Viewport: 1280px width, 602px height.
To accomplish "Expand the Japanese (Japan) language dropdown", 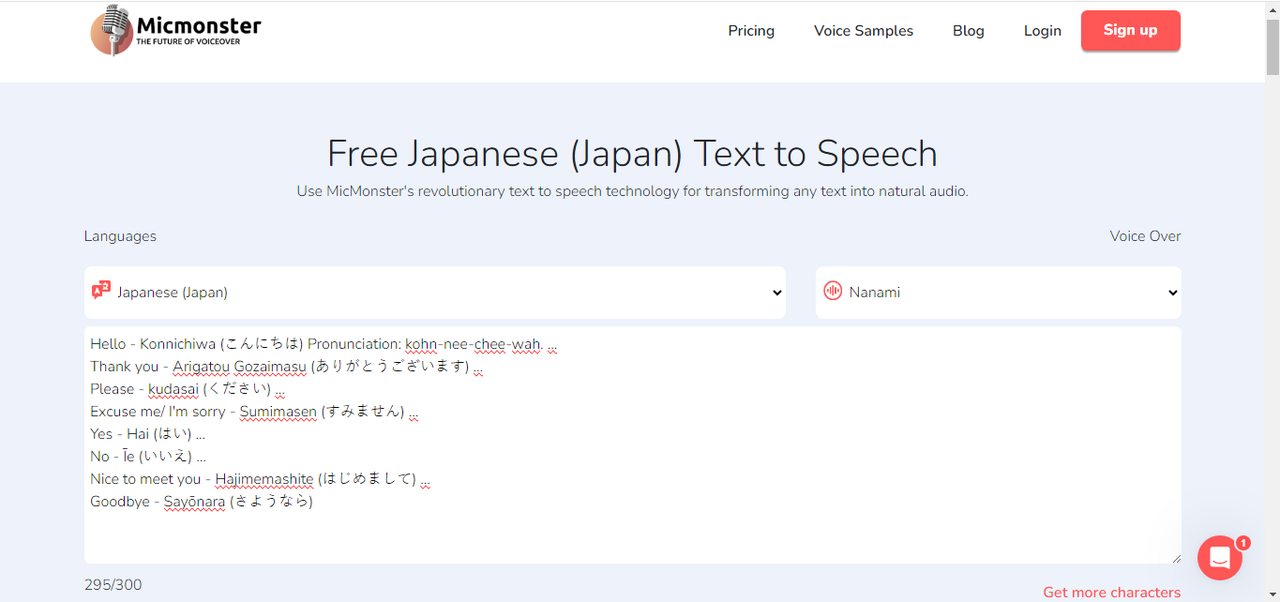I will [x=435, y=292].
